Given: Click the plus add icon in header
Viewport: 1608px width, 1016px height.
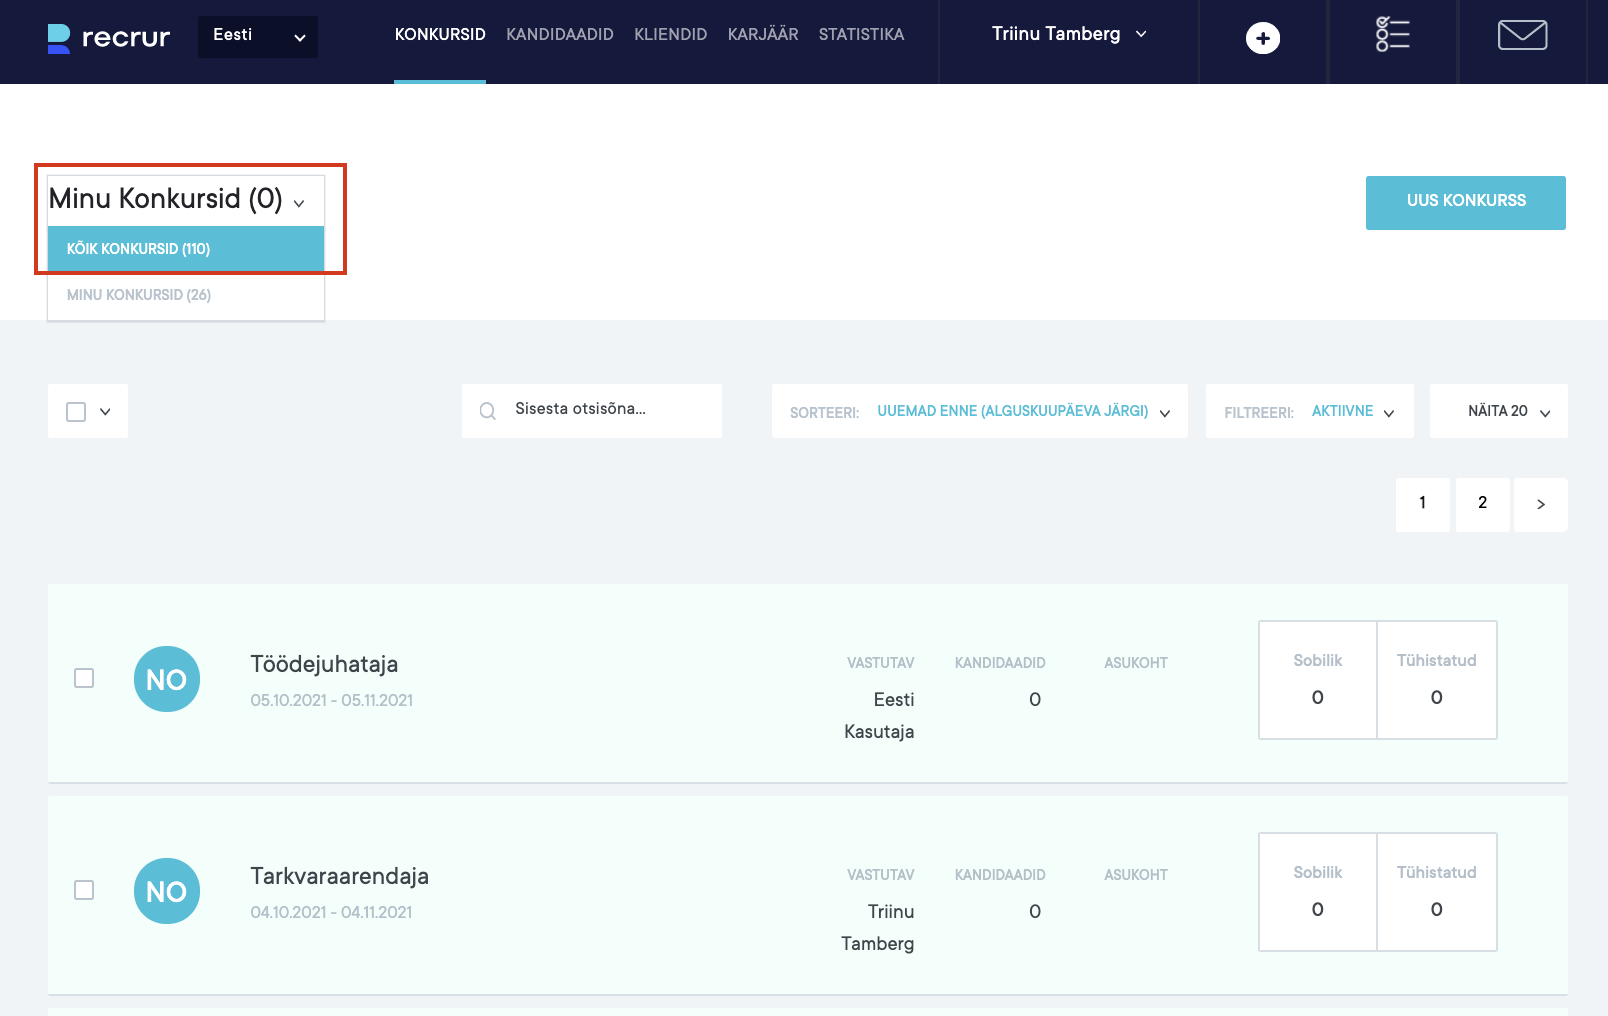Looking at the screenshot, I should click(x=1262, y=38).
